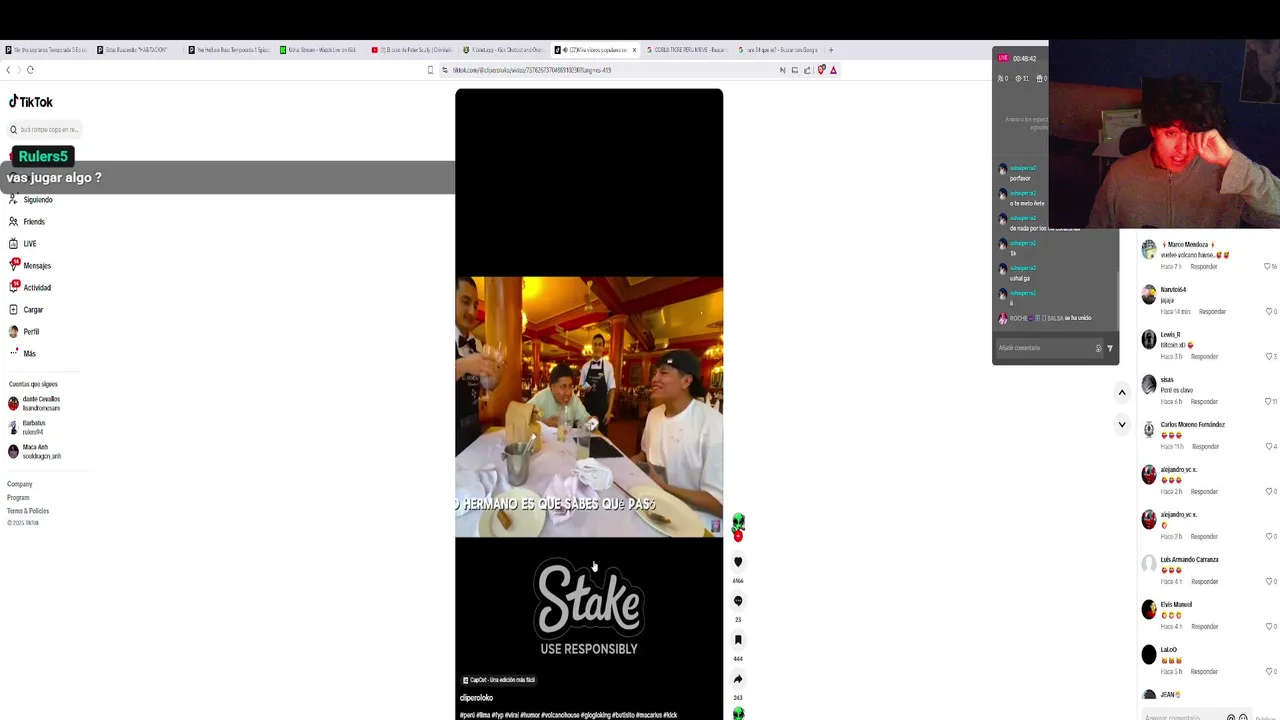Expand the Terms & Policies footer section
The height and width of the screenshot is (720, 1280).
[x=28, y=511]
